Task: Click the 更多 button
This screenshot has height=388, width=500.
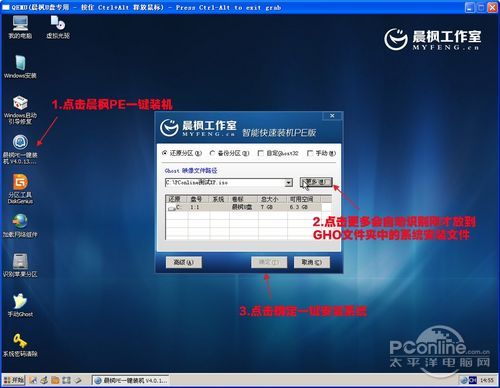Action: [316, 182]
